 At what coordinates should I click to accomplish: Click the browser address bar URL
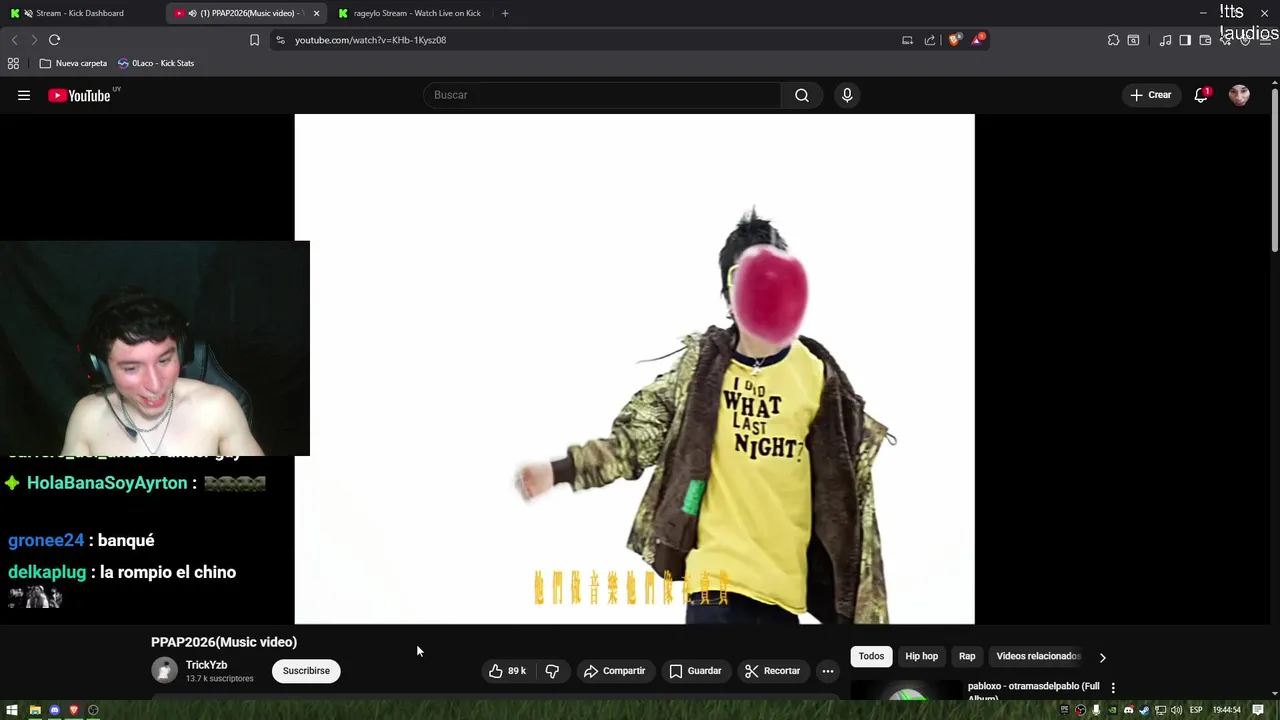pos(370,40)
